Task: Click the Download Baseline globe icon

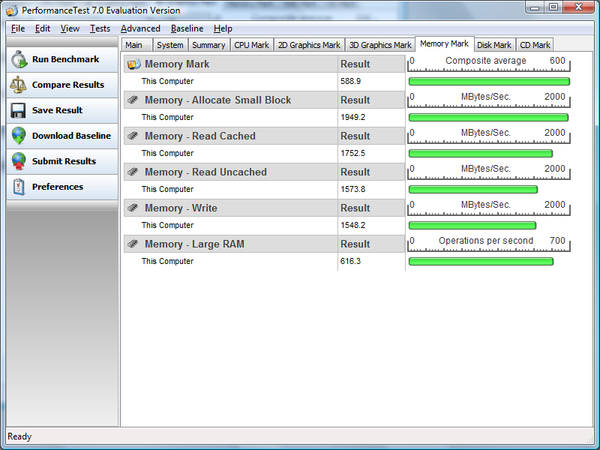Action: [18, 136]
